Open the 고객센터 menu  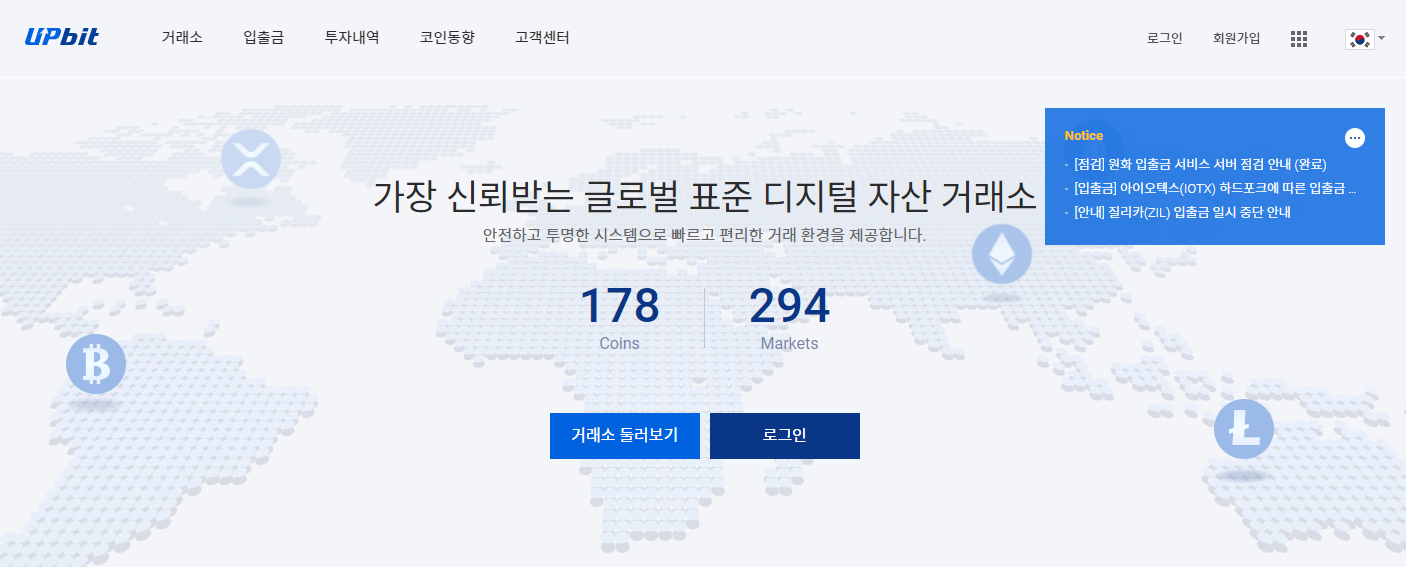tap(542, 38)
